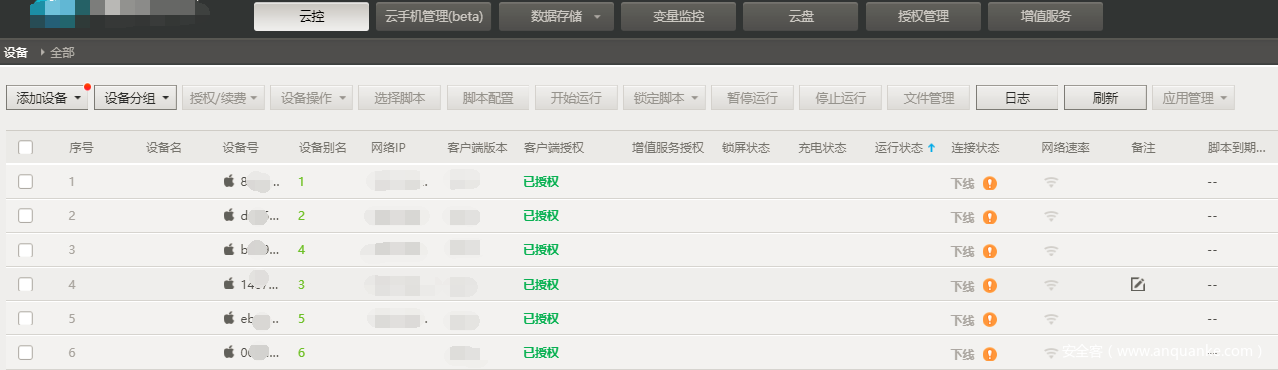Click the Apple device icon in row 1
Screen dimensions: 1278x370
click(229, 182)
